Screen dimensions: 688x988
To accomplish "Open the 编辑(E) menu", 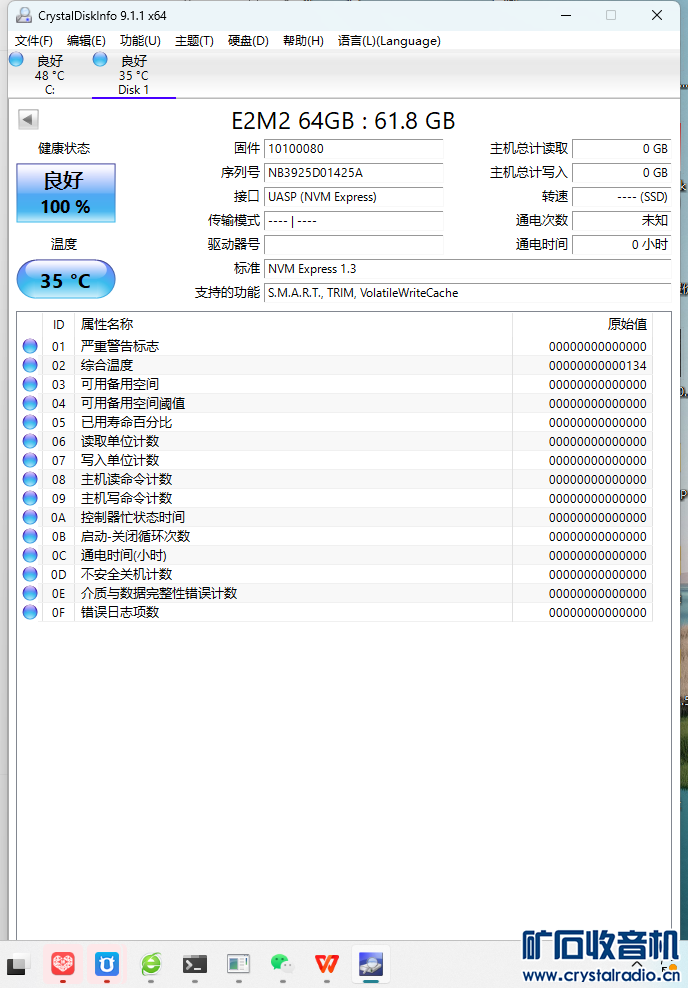I will (x=86, y=41).
